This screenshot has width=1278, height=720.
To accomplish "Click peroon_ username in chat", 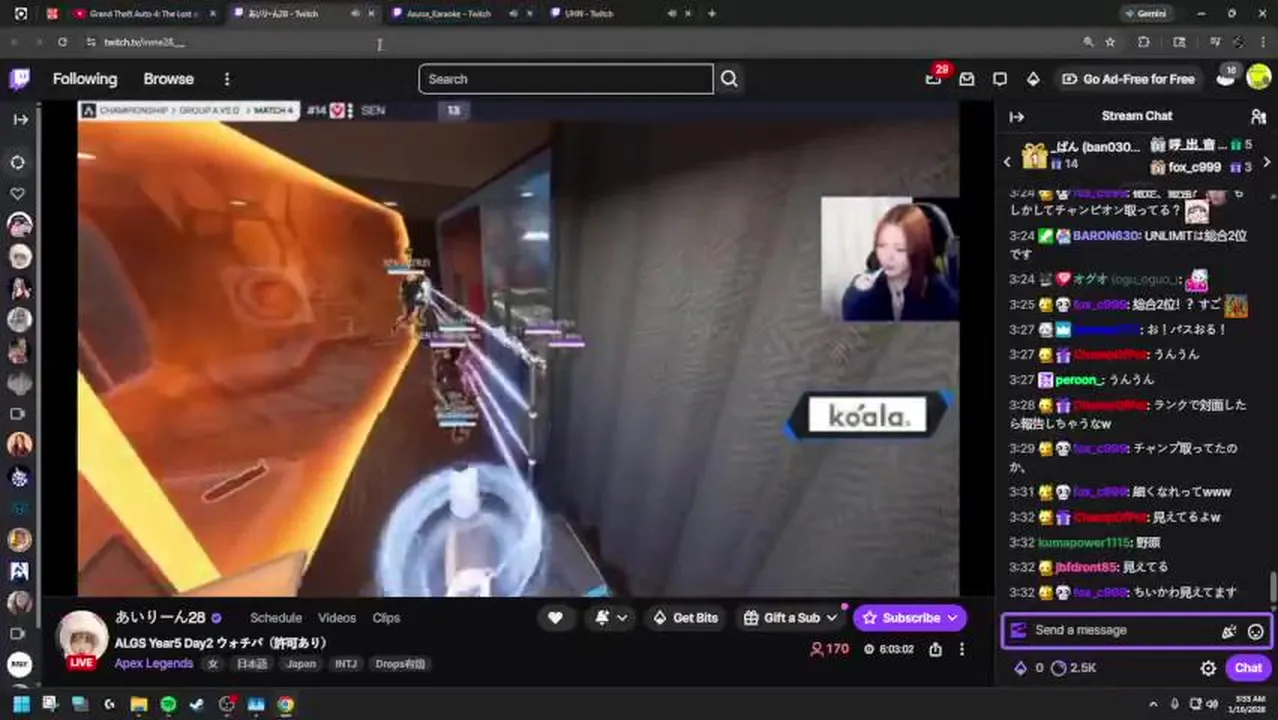I will click(1080, 380).
